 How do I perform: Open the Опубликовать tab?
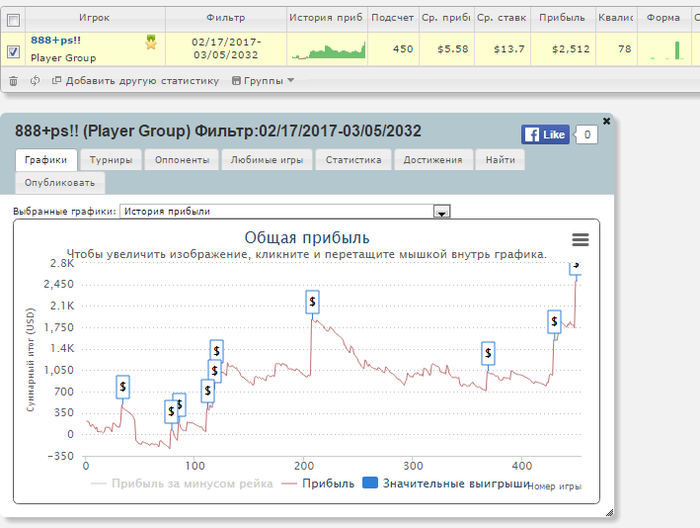click(x=60, y=183)
